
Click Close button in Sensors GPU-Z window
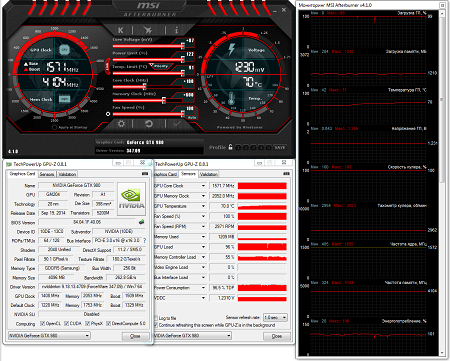[x=277, y=336]
